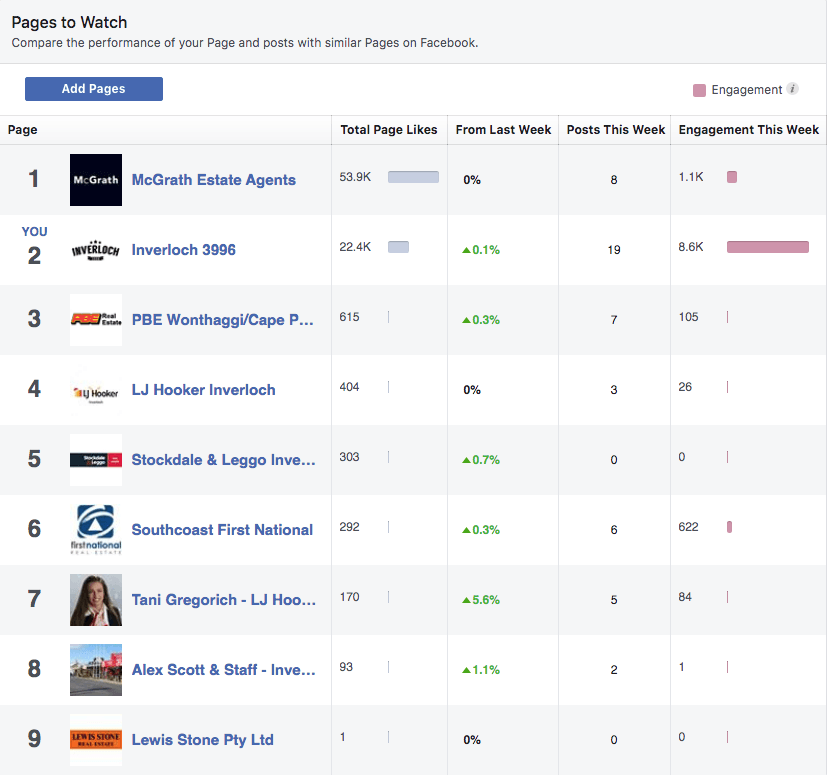827x775 pixels.
Task: Click the PBE Real Estate logo thumbnail
Action: (x=96, y=320)
